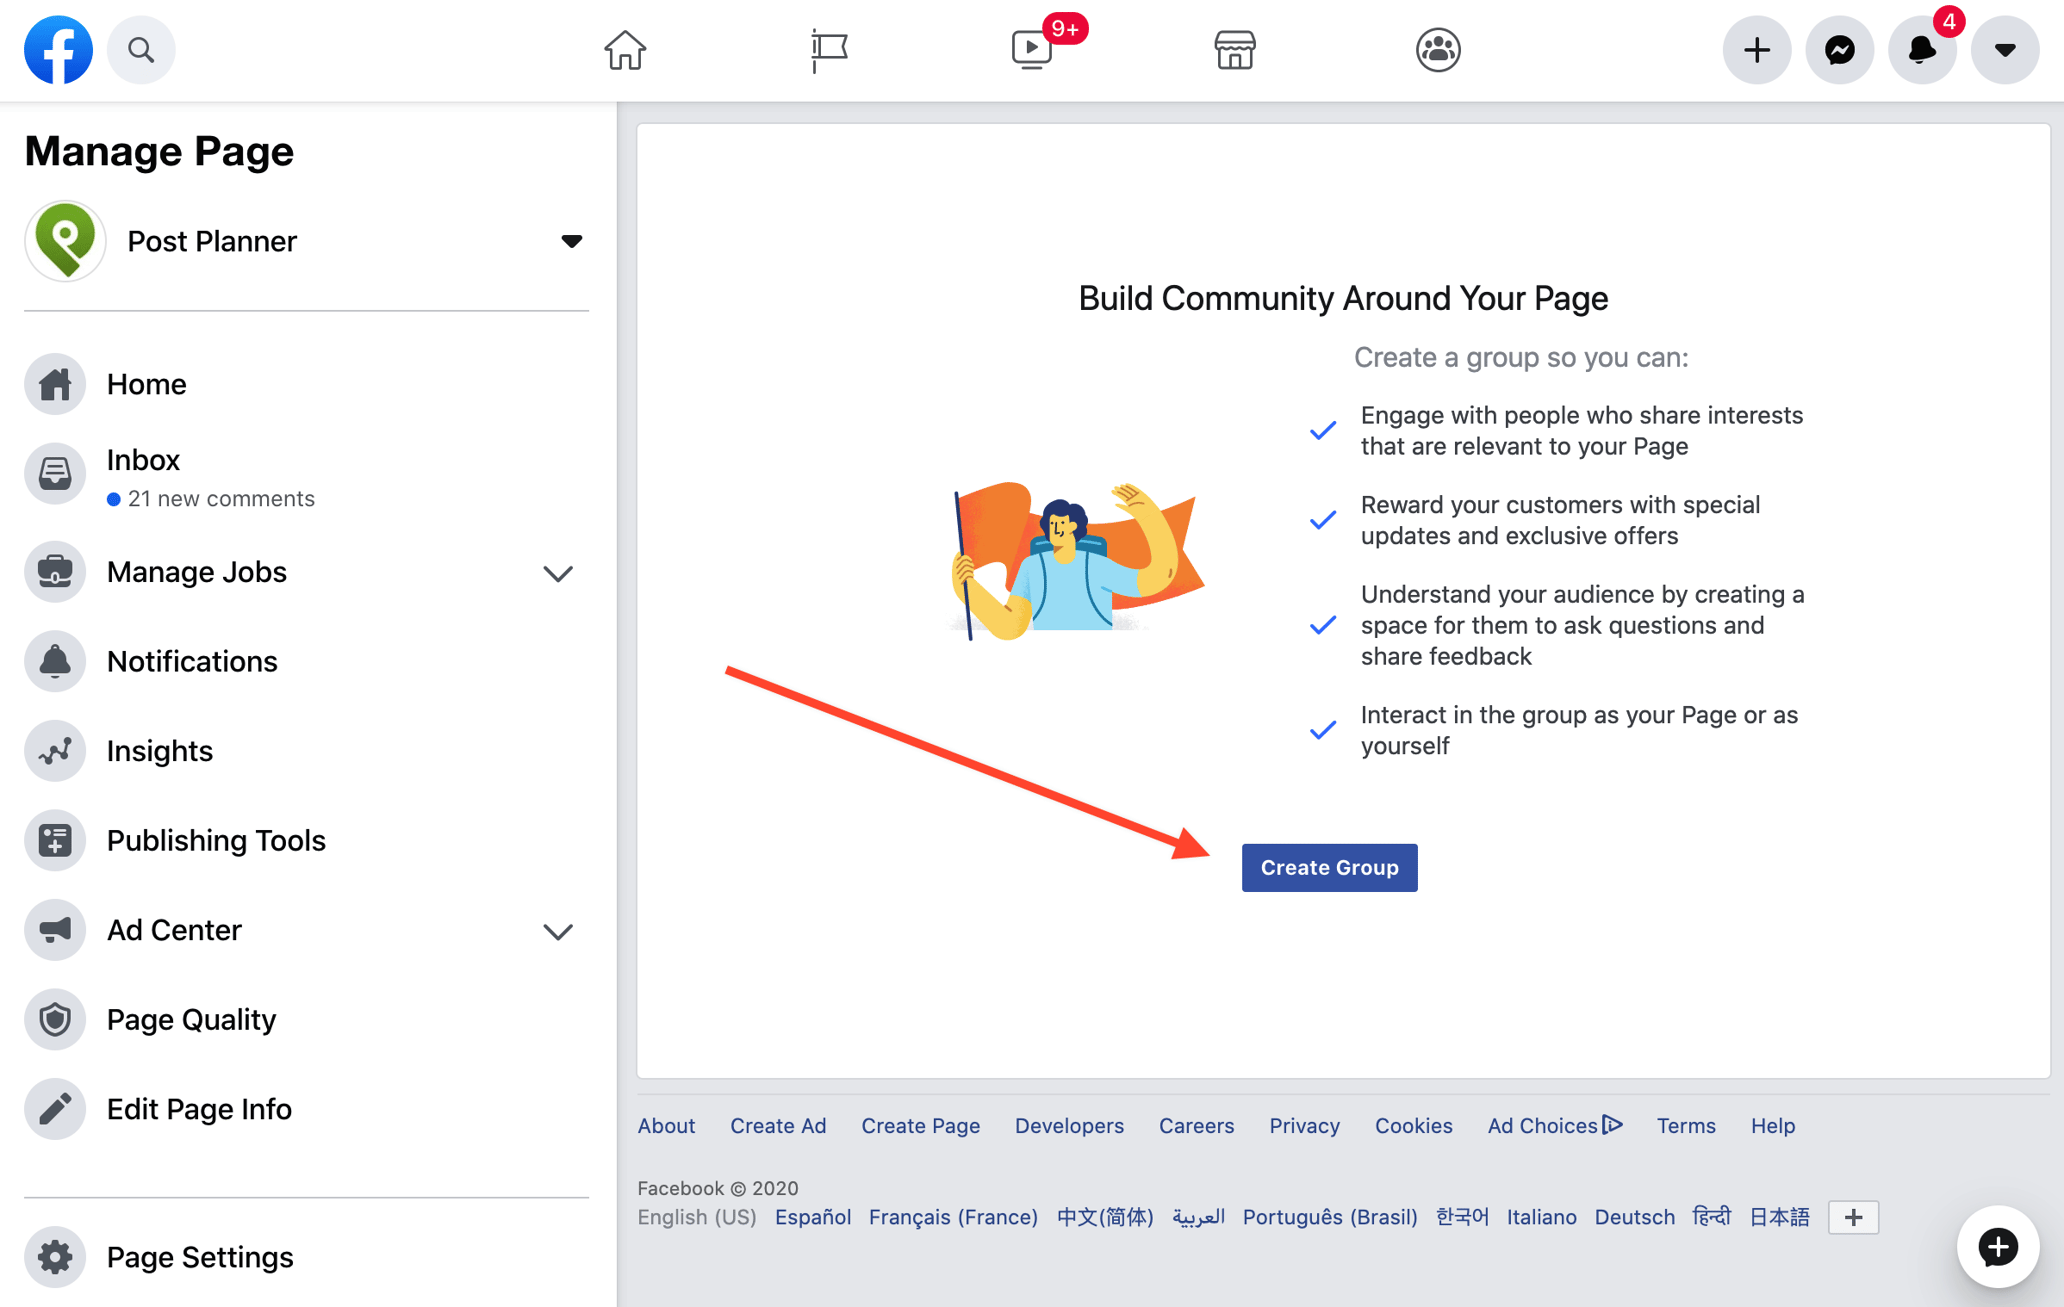The width and height of the screenshot is (2064, 1307).
Task: Click the Facebook logo icon
Action: (58, 50)
